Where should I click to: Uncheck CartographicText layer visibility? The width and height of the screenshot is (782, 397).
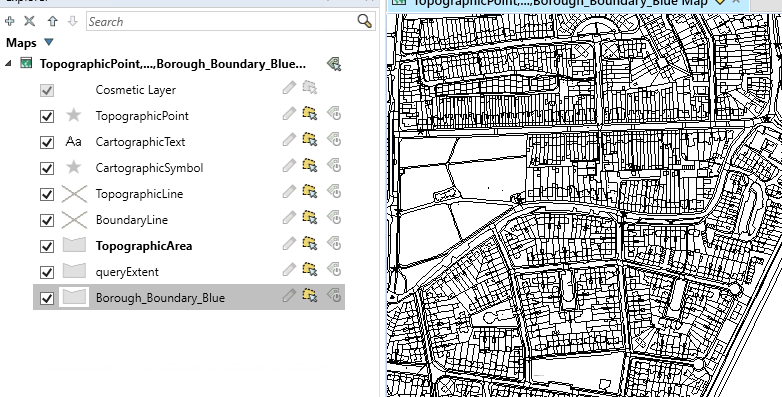click(x=47, y=142)
